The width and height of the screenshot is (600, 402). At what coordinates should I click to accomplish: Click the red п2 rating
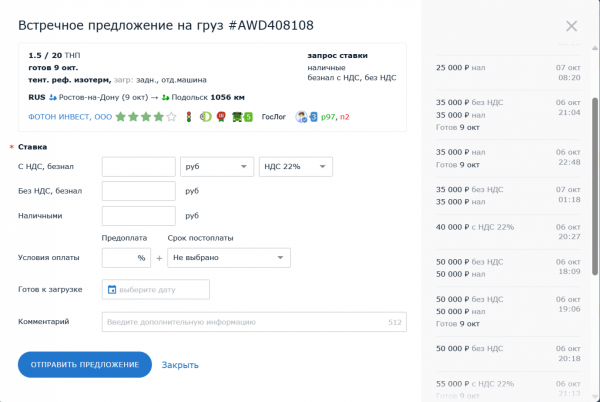344,117
